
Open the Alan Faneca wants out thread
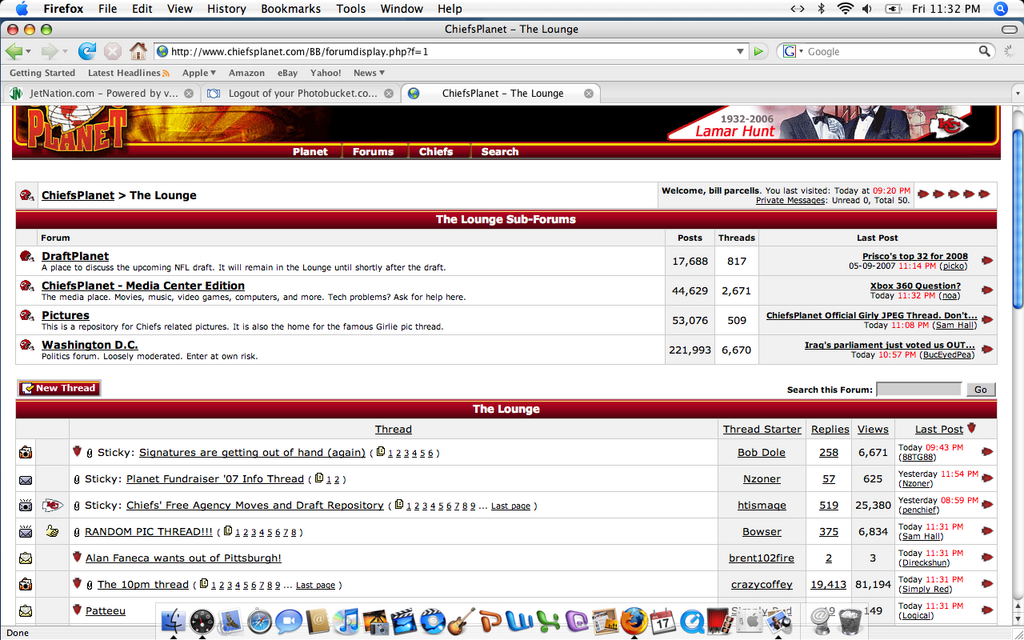click(x=184, y=558)
